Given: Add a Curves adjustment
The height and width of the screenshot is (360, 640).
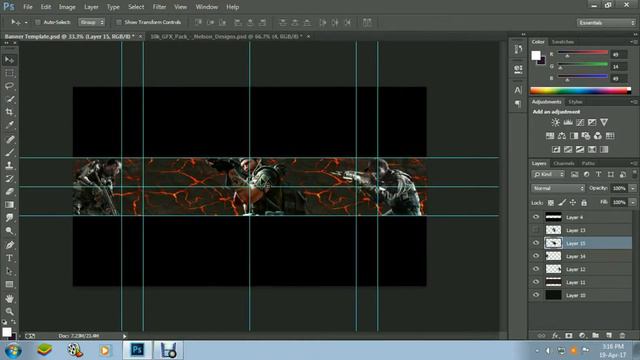Looking at the screenshot, I should click(580, 122).
